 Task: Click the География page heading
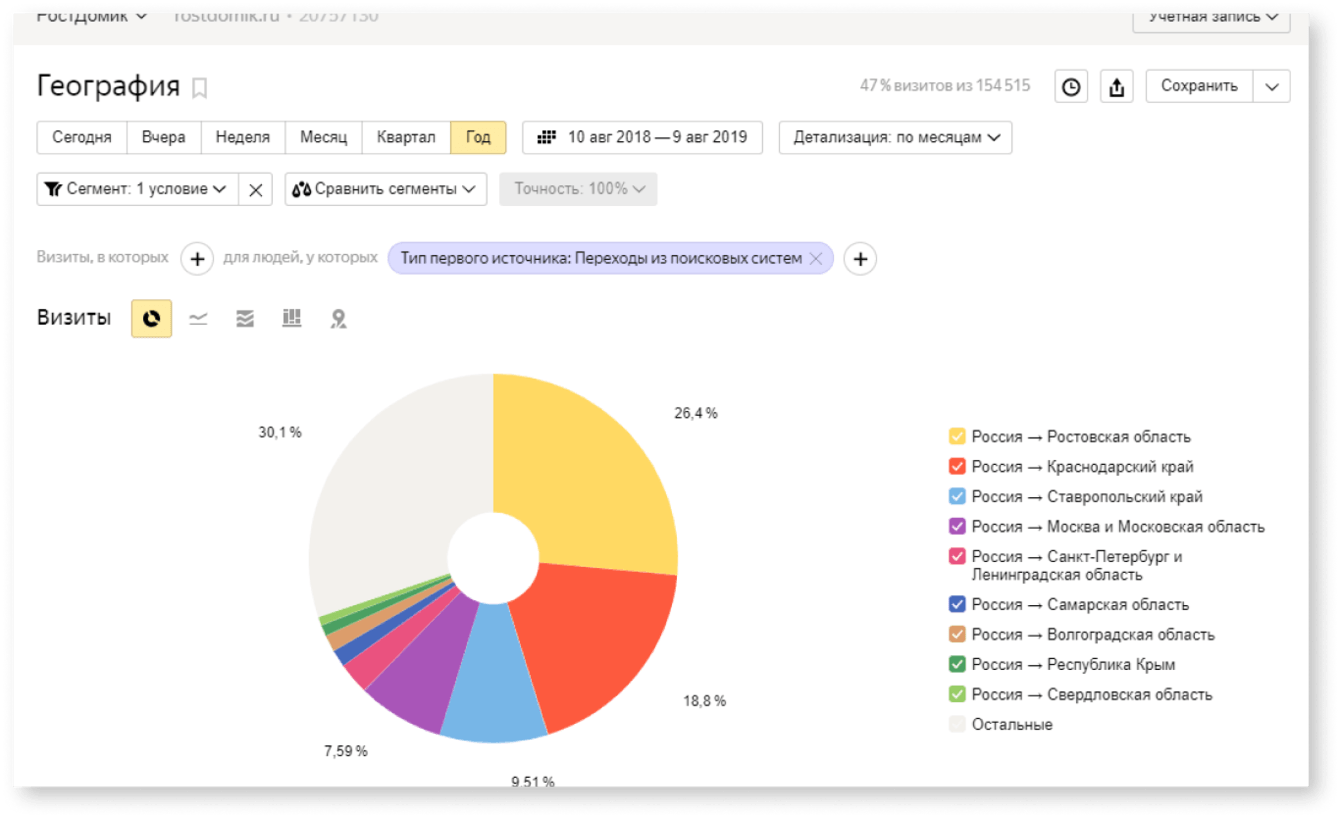point(108,86)
